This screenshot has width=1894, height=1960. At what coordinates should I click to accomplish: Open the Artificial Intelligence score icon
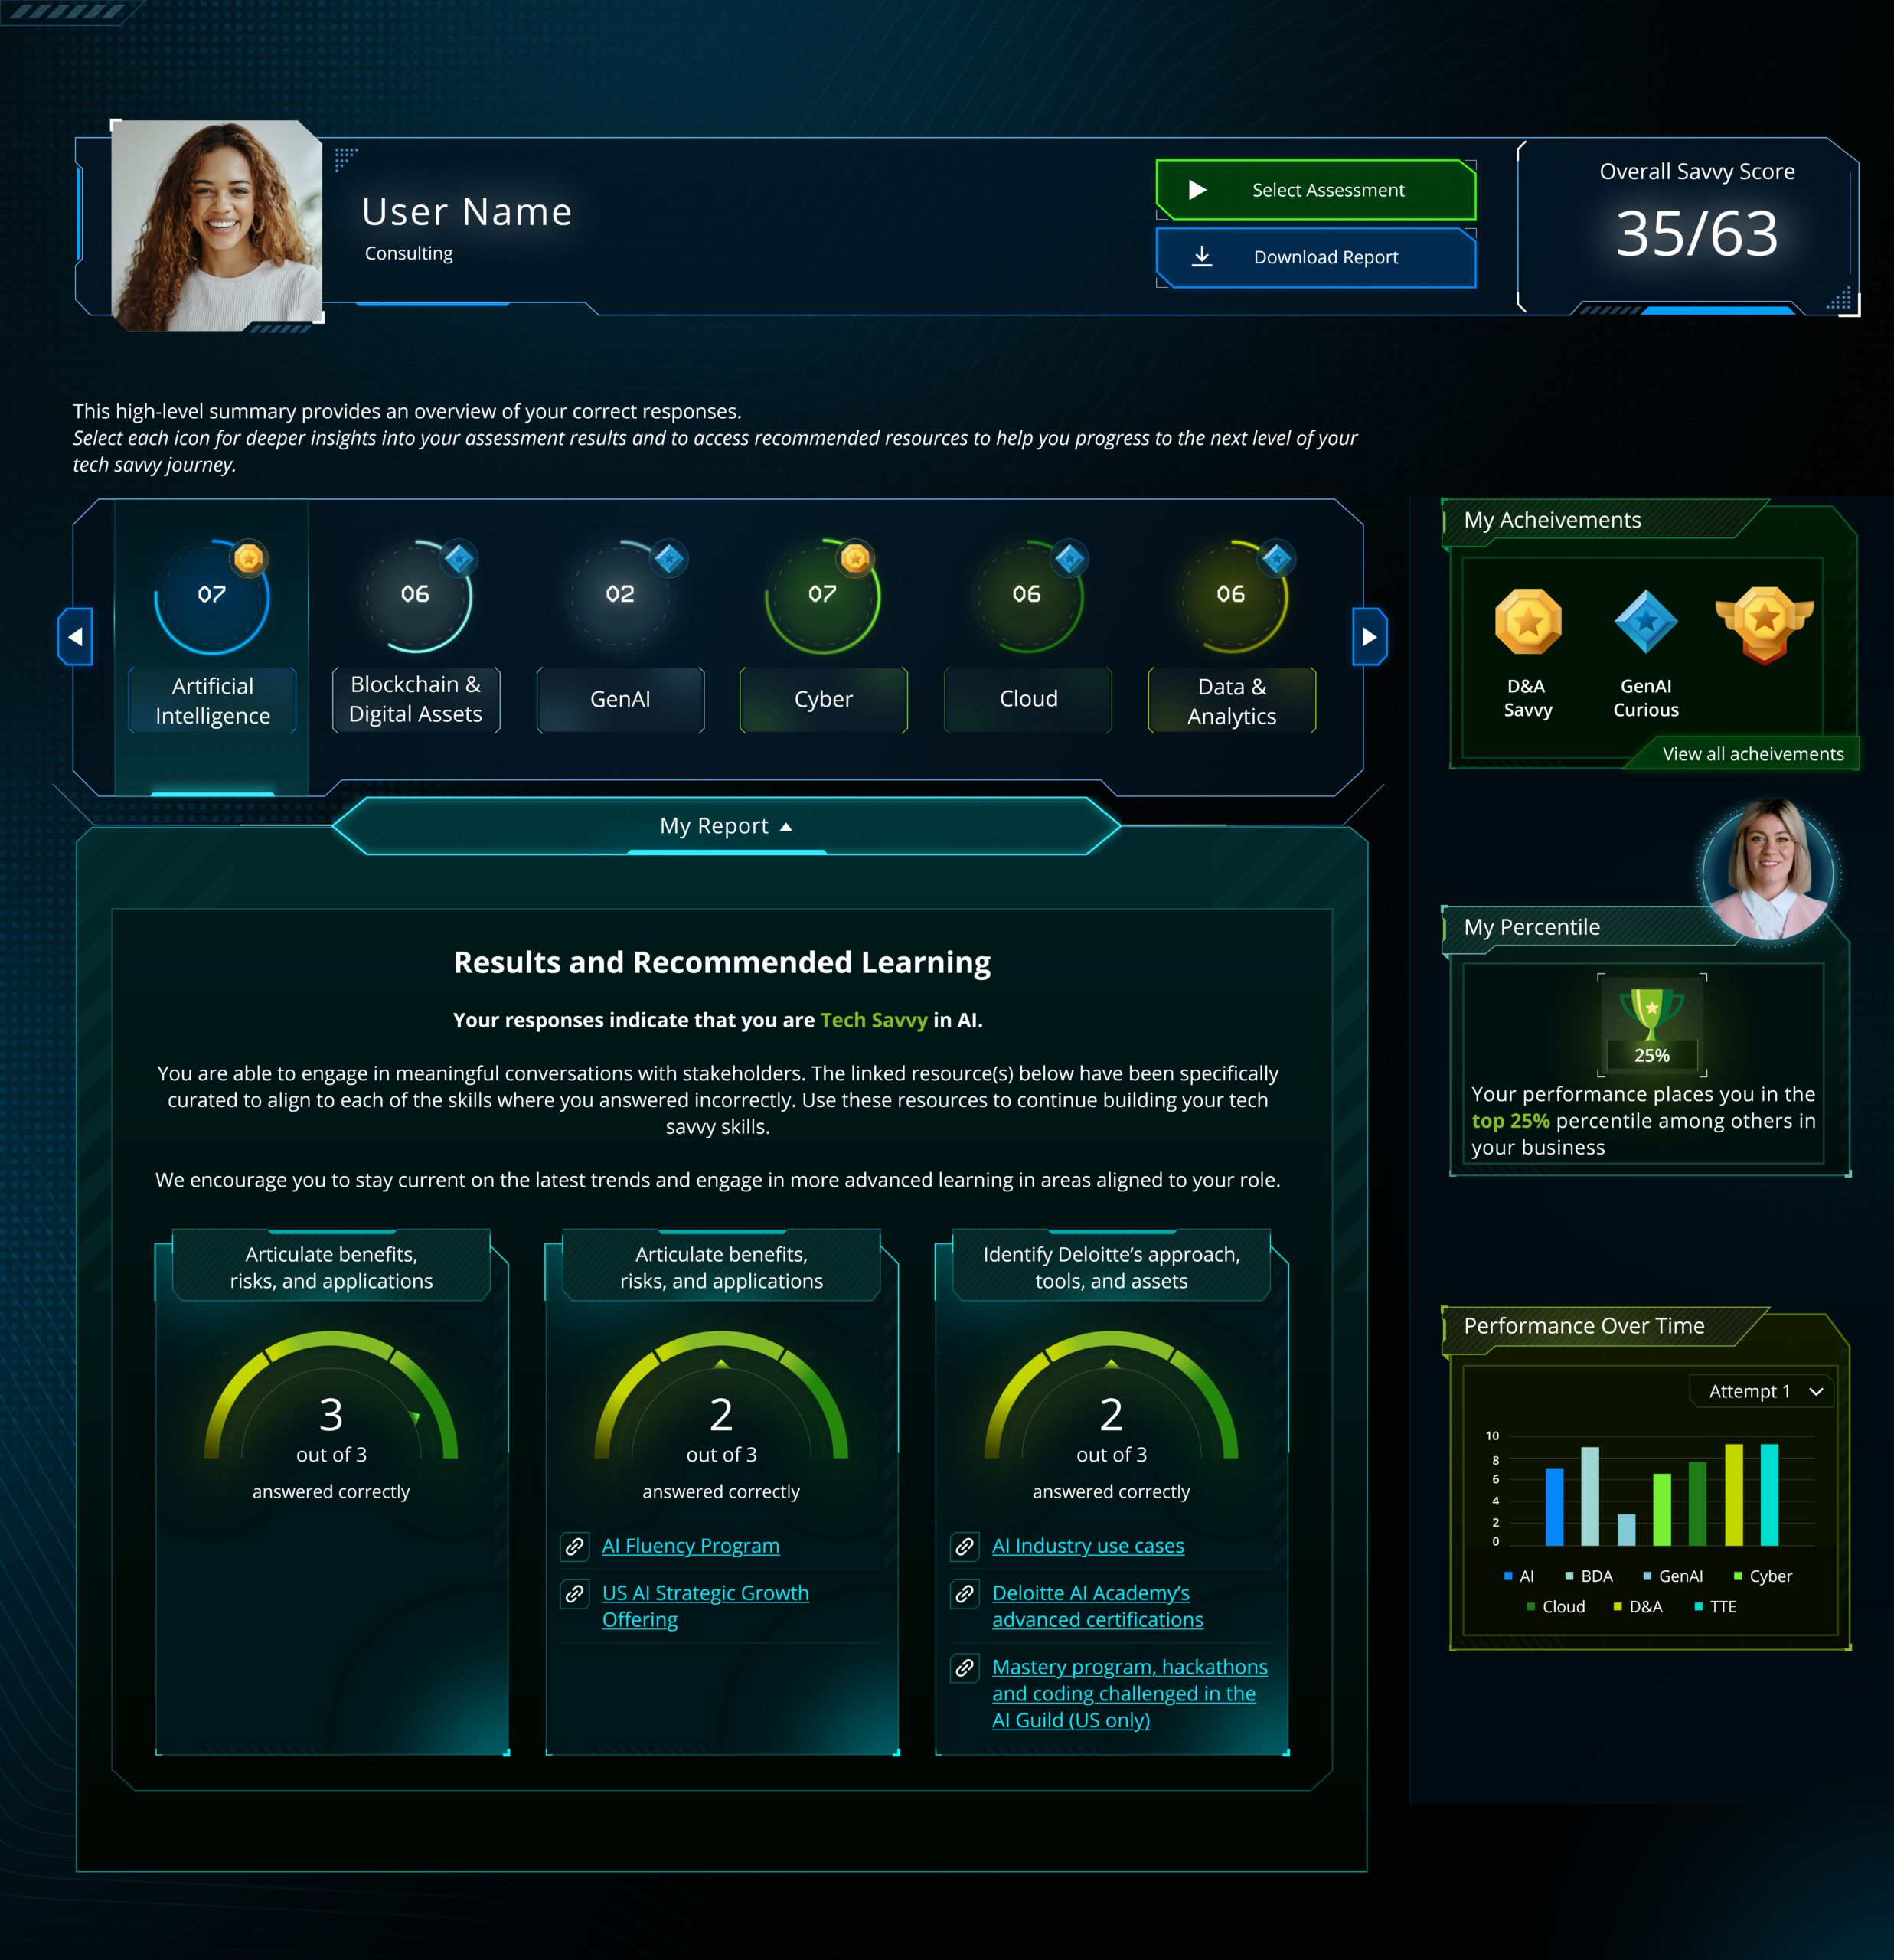click(x=212, y=596)
